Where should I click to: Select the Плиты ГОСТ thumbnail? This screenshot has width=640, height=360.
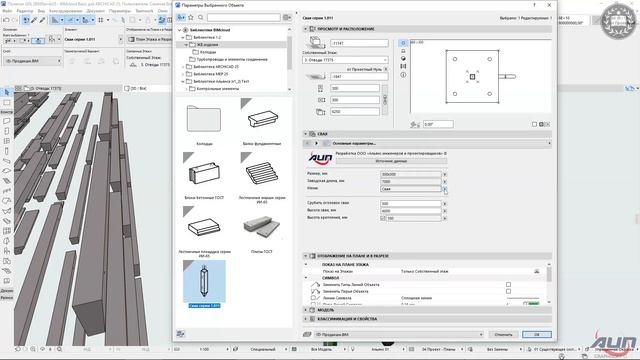(262, 227)
